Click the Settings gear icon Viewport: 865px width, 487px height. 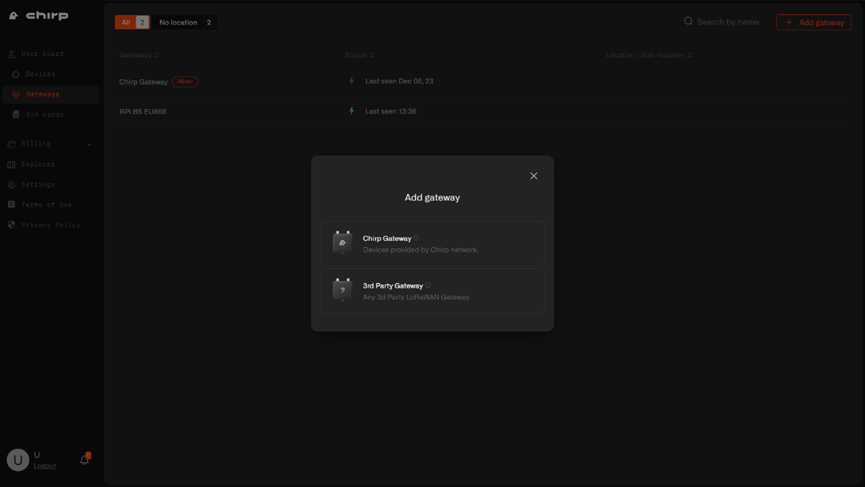[12, 185]
